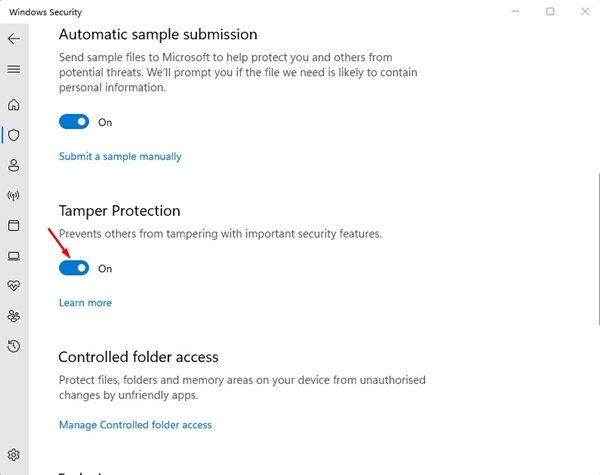Open Virus & threat protection shield icon
The width and height of the screenshot is (600, 475).
(14, 134)
